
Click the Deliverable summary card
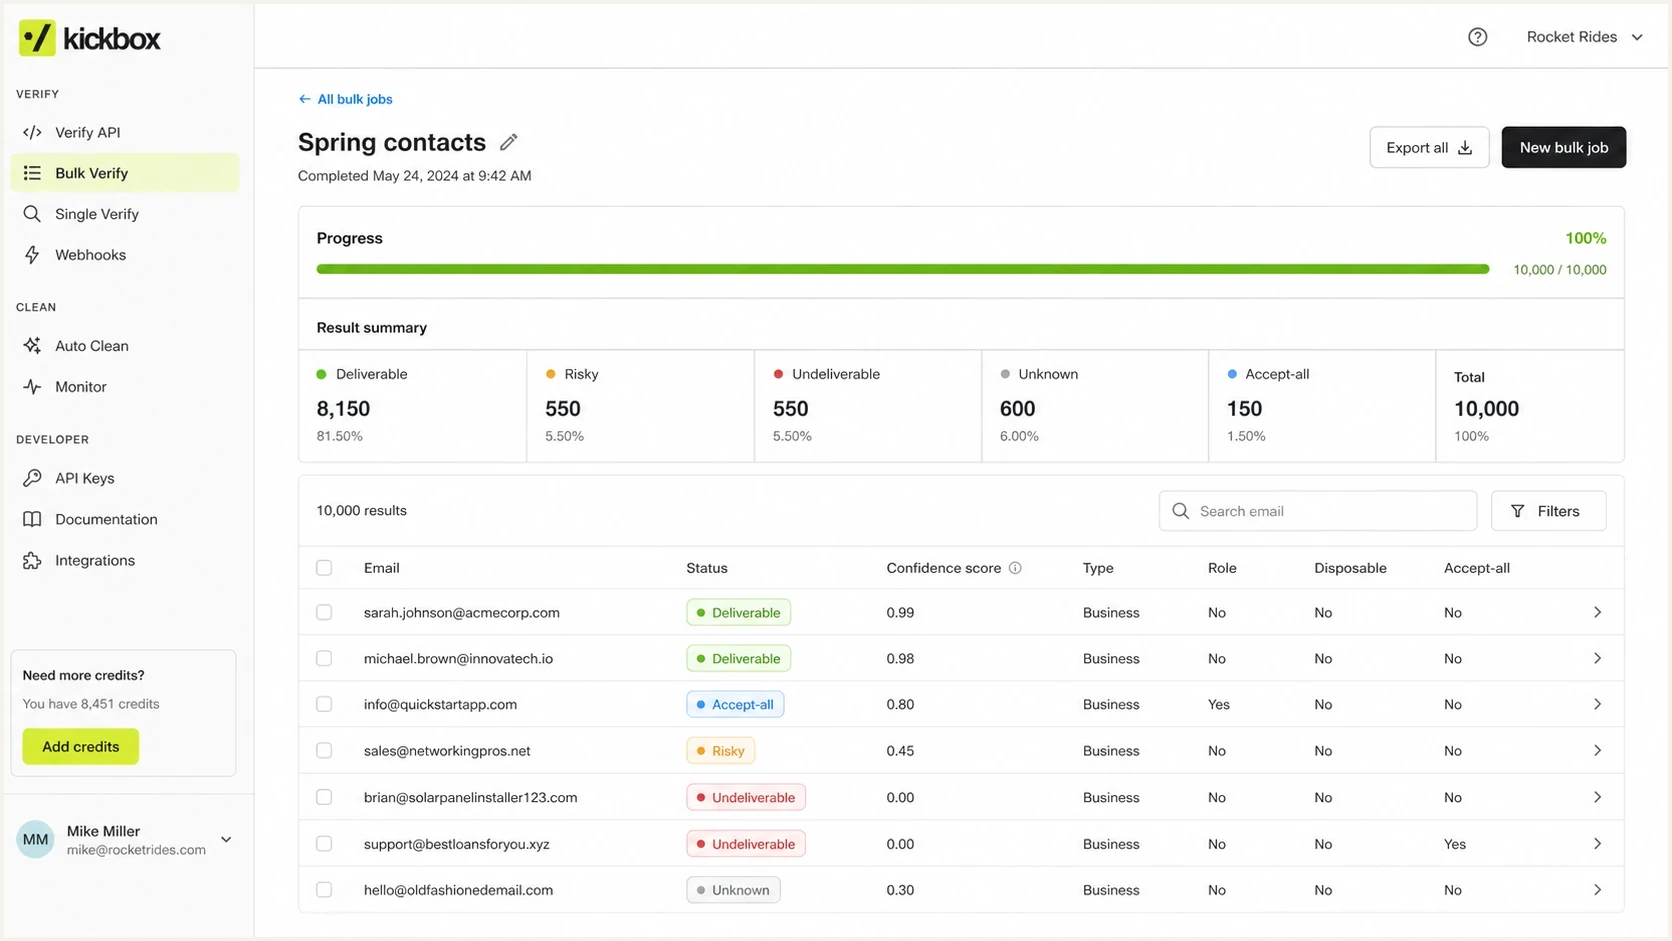click(413, 406)
